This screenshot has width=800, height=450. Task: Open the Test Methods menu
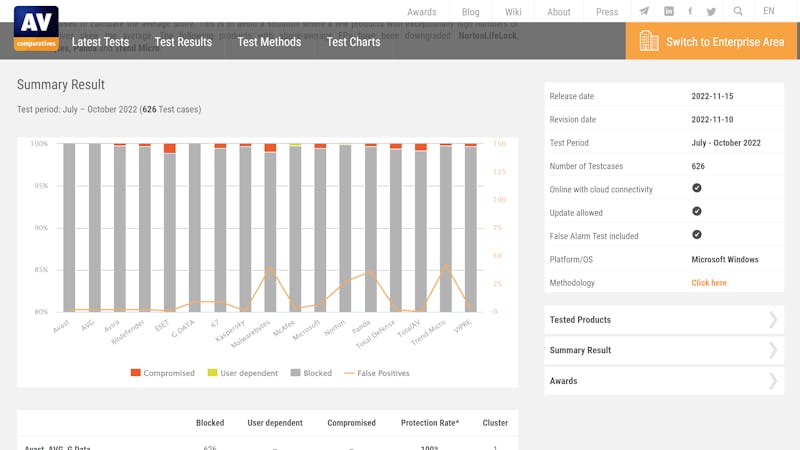[269, 42]
